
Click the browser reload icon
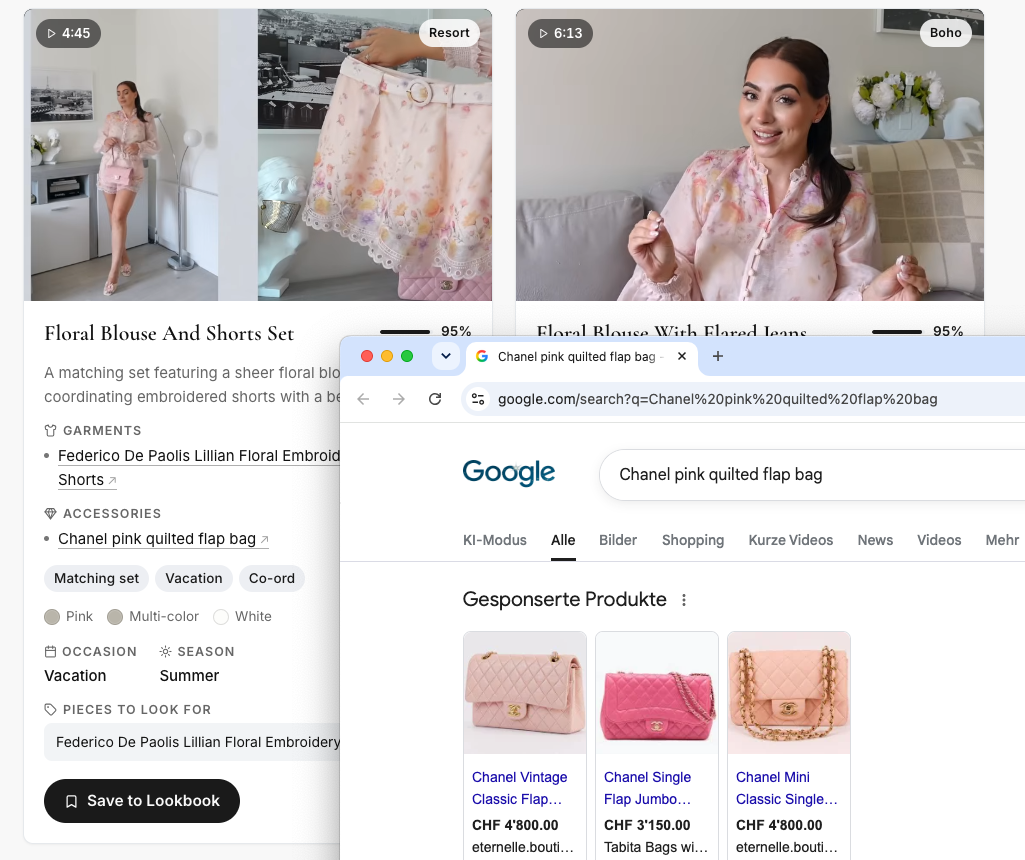(435, 399)
